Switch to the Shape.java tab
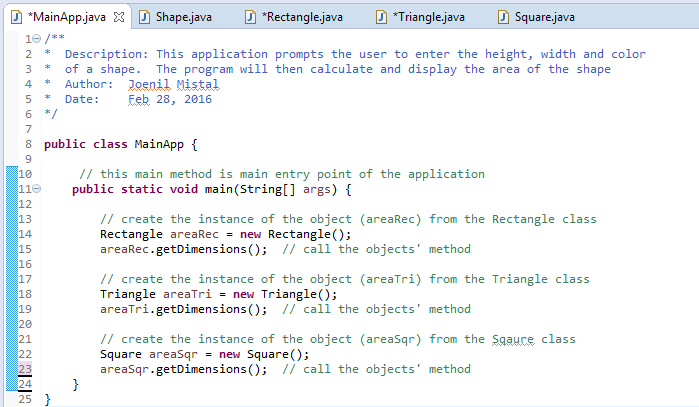This screenshot has height=407, width=699. (182, 17)
